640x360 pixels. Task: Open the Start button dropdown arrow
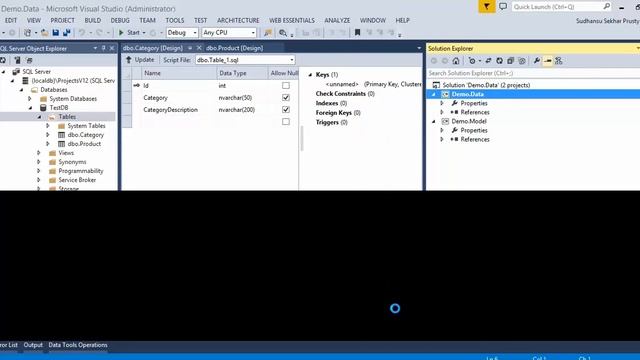(x=144, y=33)
